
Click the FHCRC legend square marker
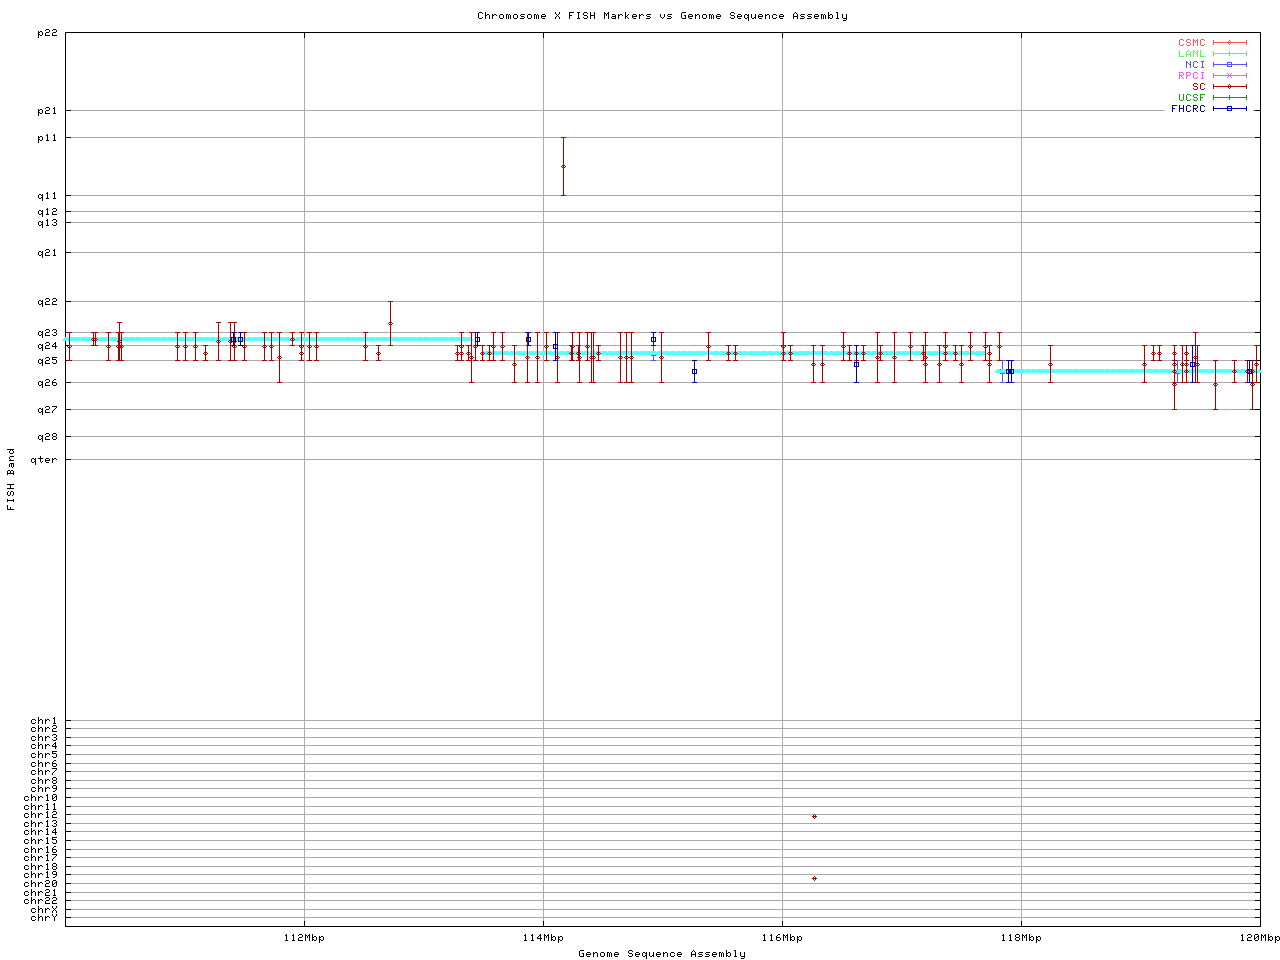click(1229, 109)
